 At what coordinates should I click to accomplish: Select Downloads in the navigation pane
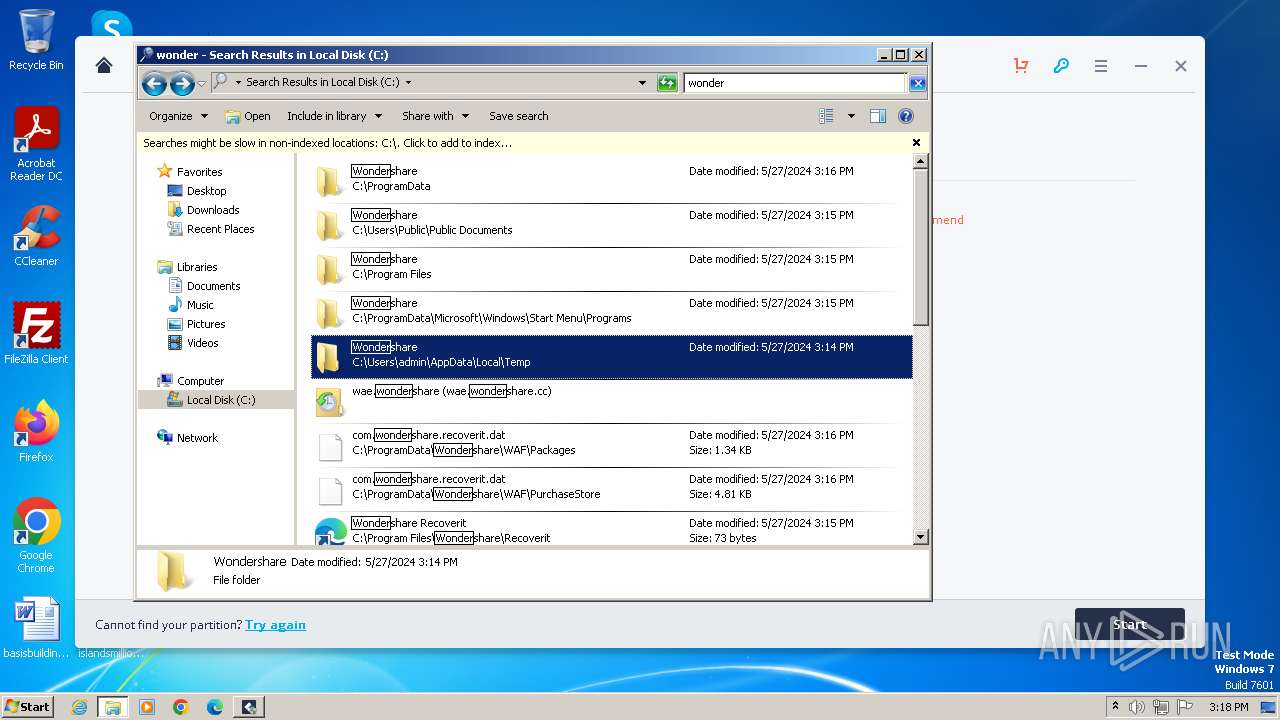(203, 210)
